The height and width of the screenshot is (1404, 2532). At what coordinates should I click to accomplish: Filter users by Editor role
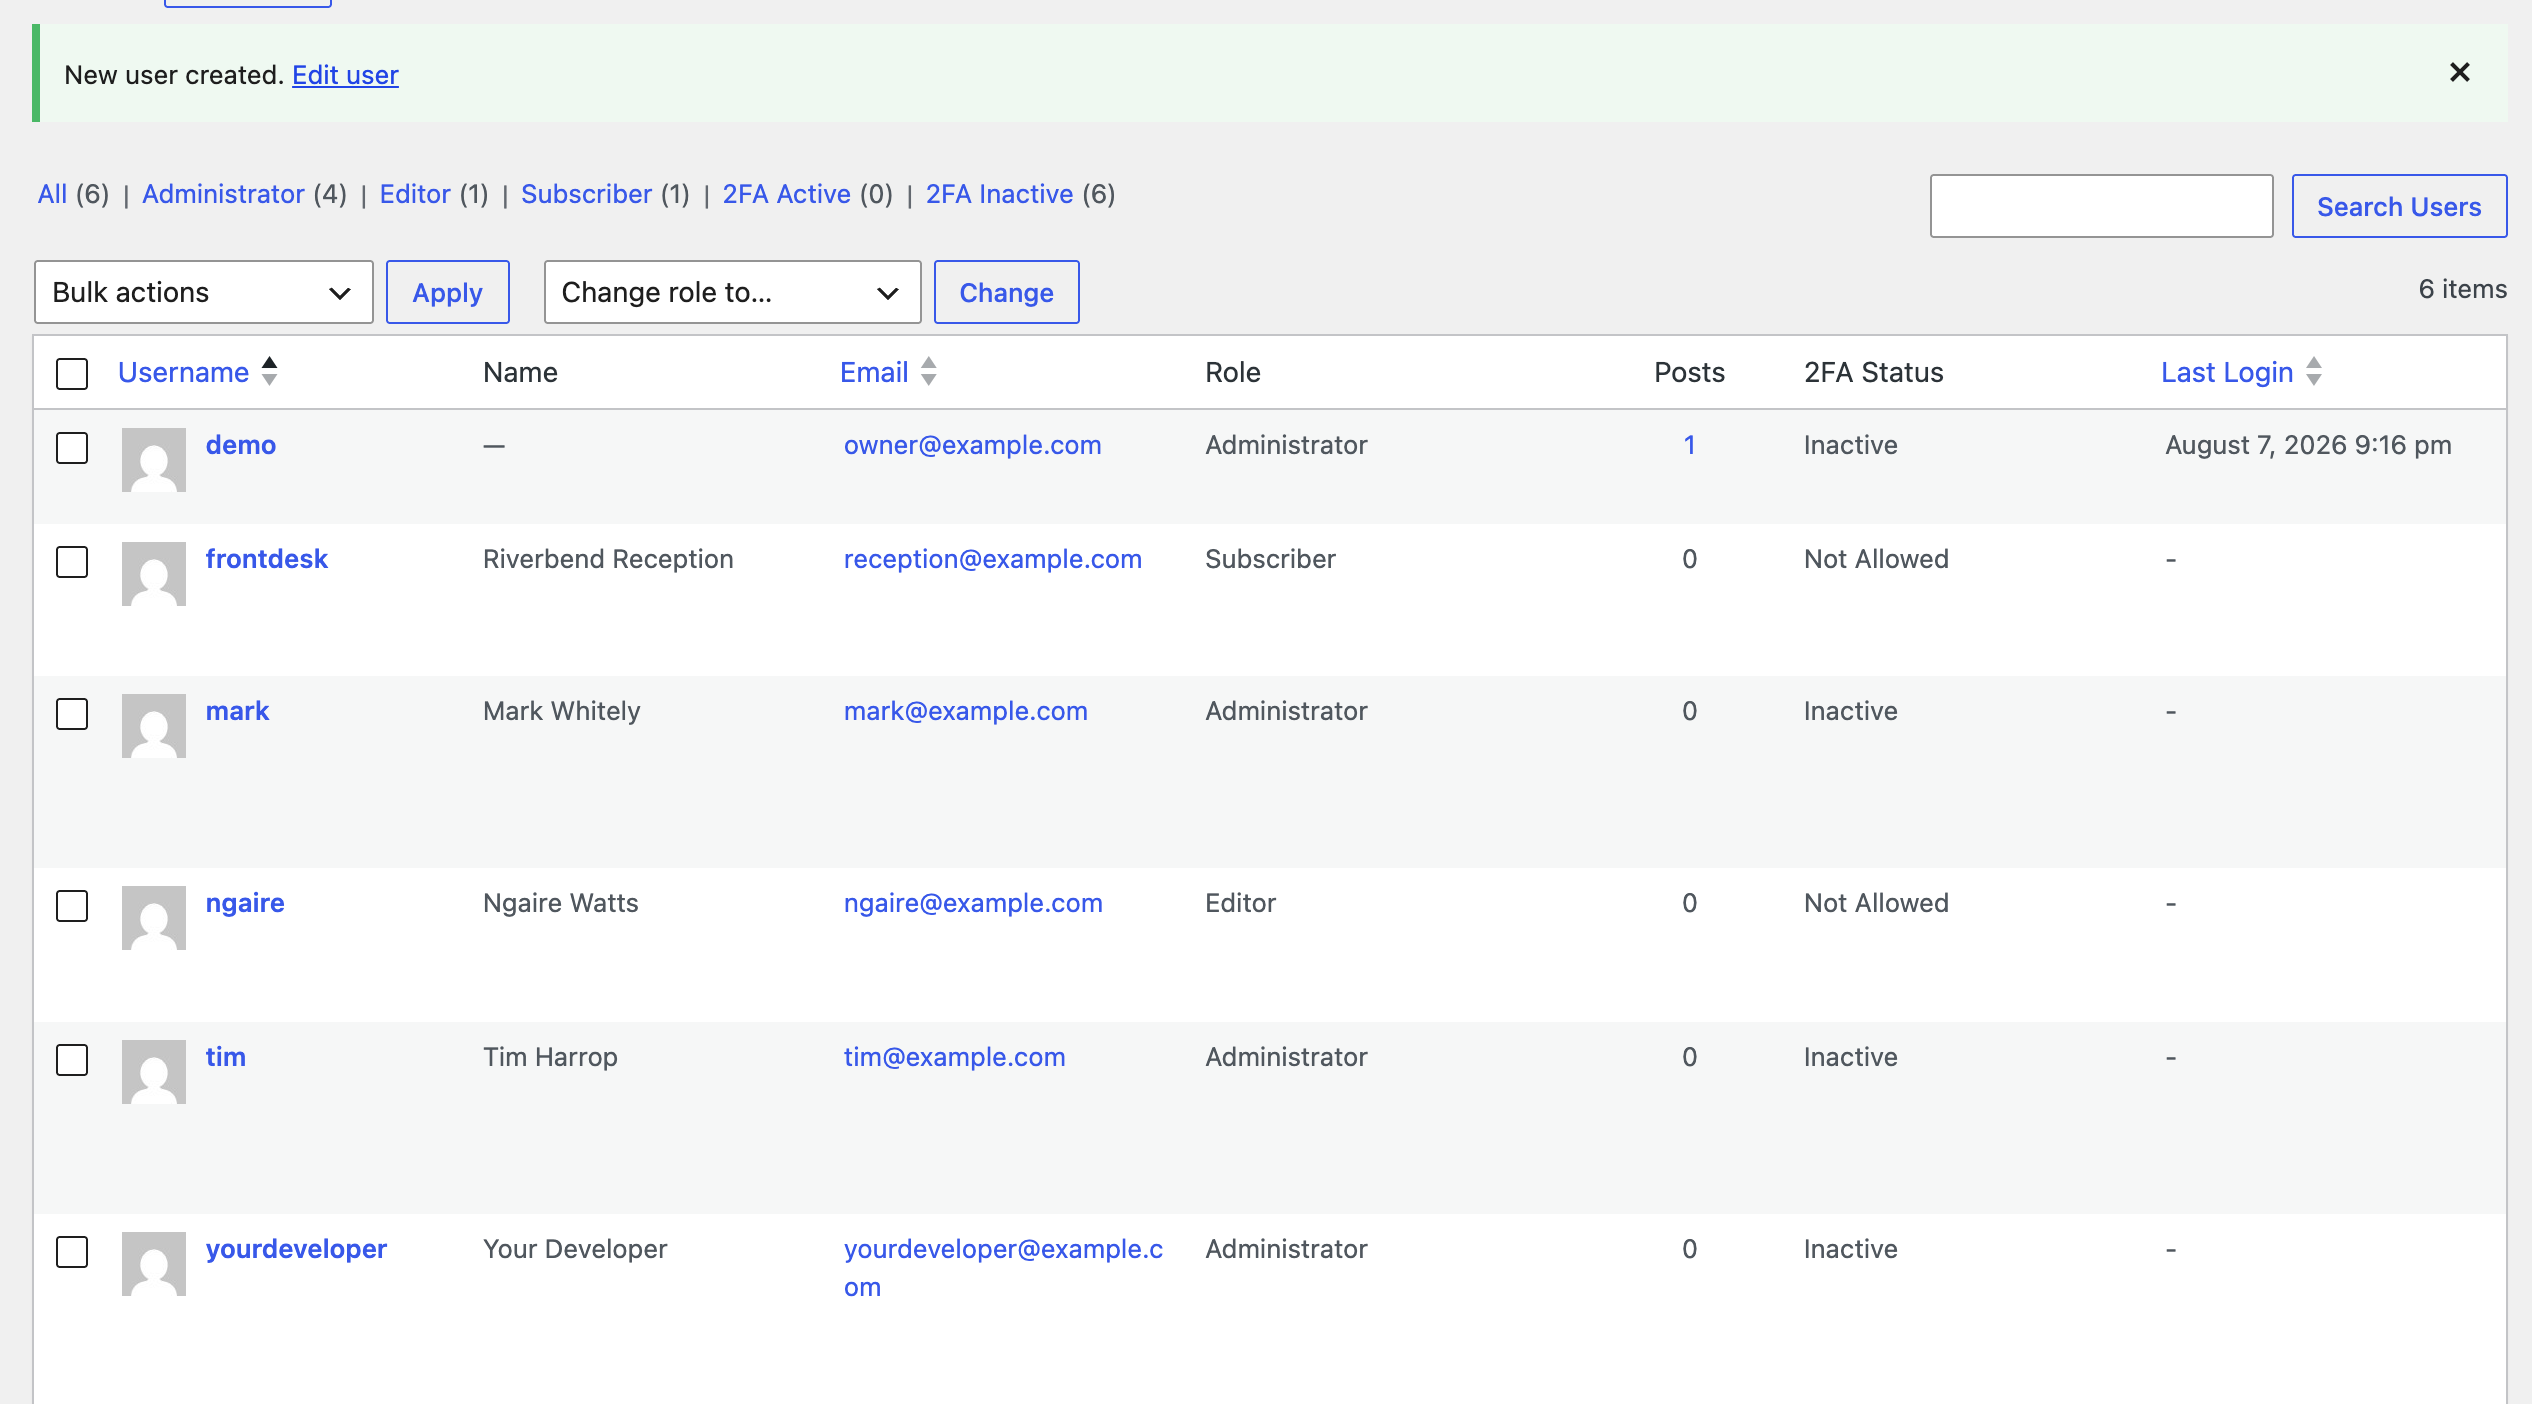[415, 194]
